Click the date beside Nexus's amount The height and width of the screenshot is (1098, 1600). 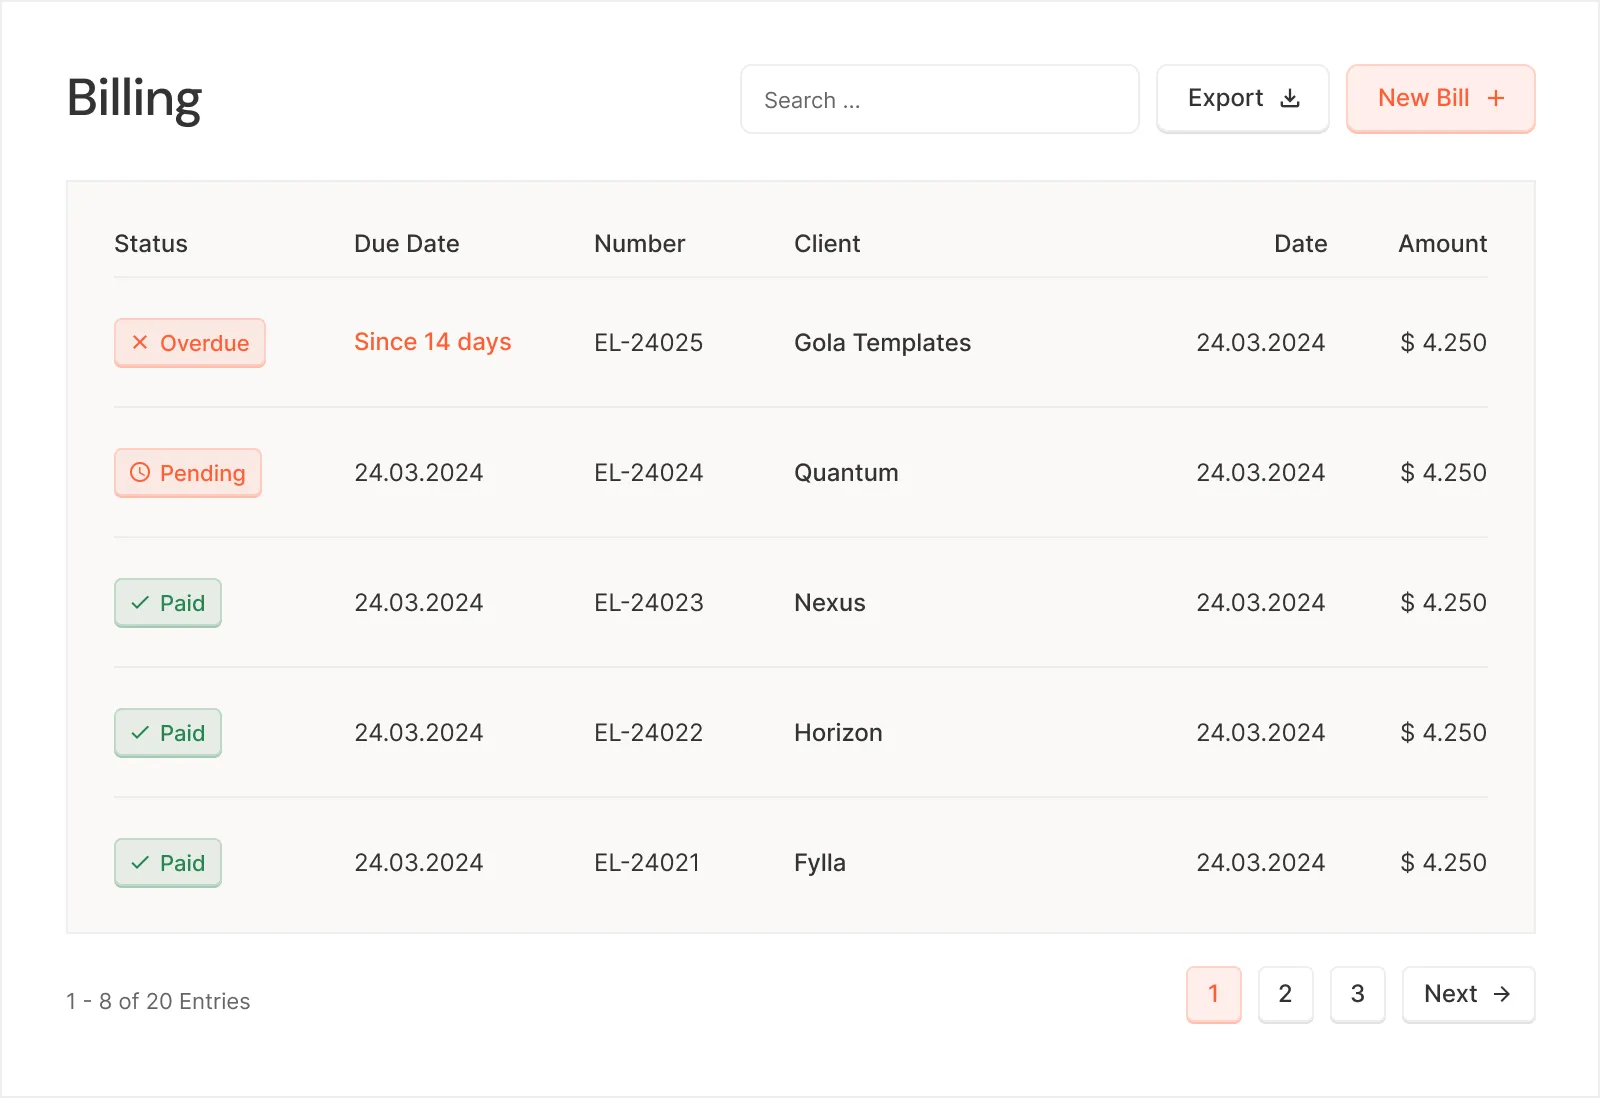(1261, 603)
